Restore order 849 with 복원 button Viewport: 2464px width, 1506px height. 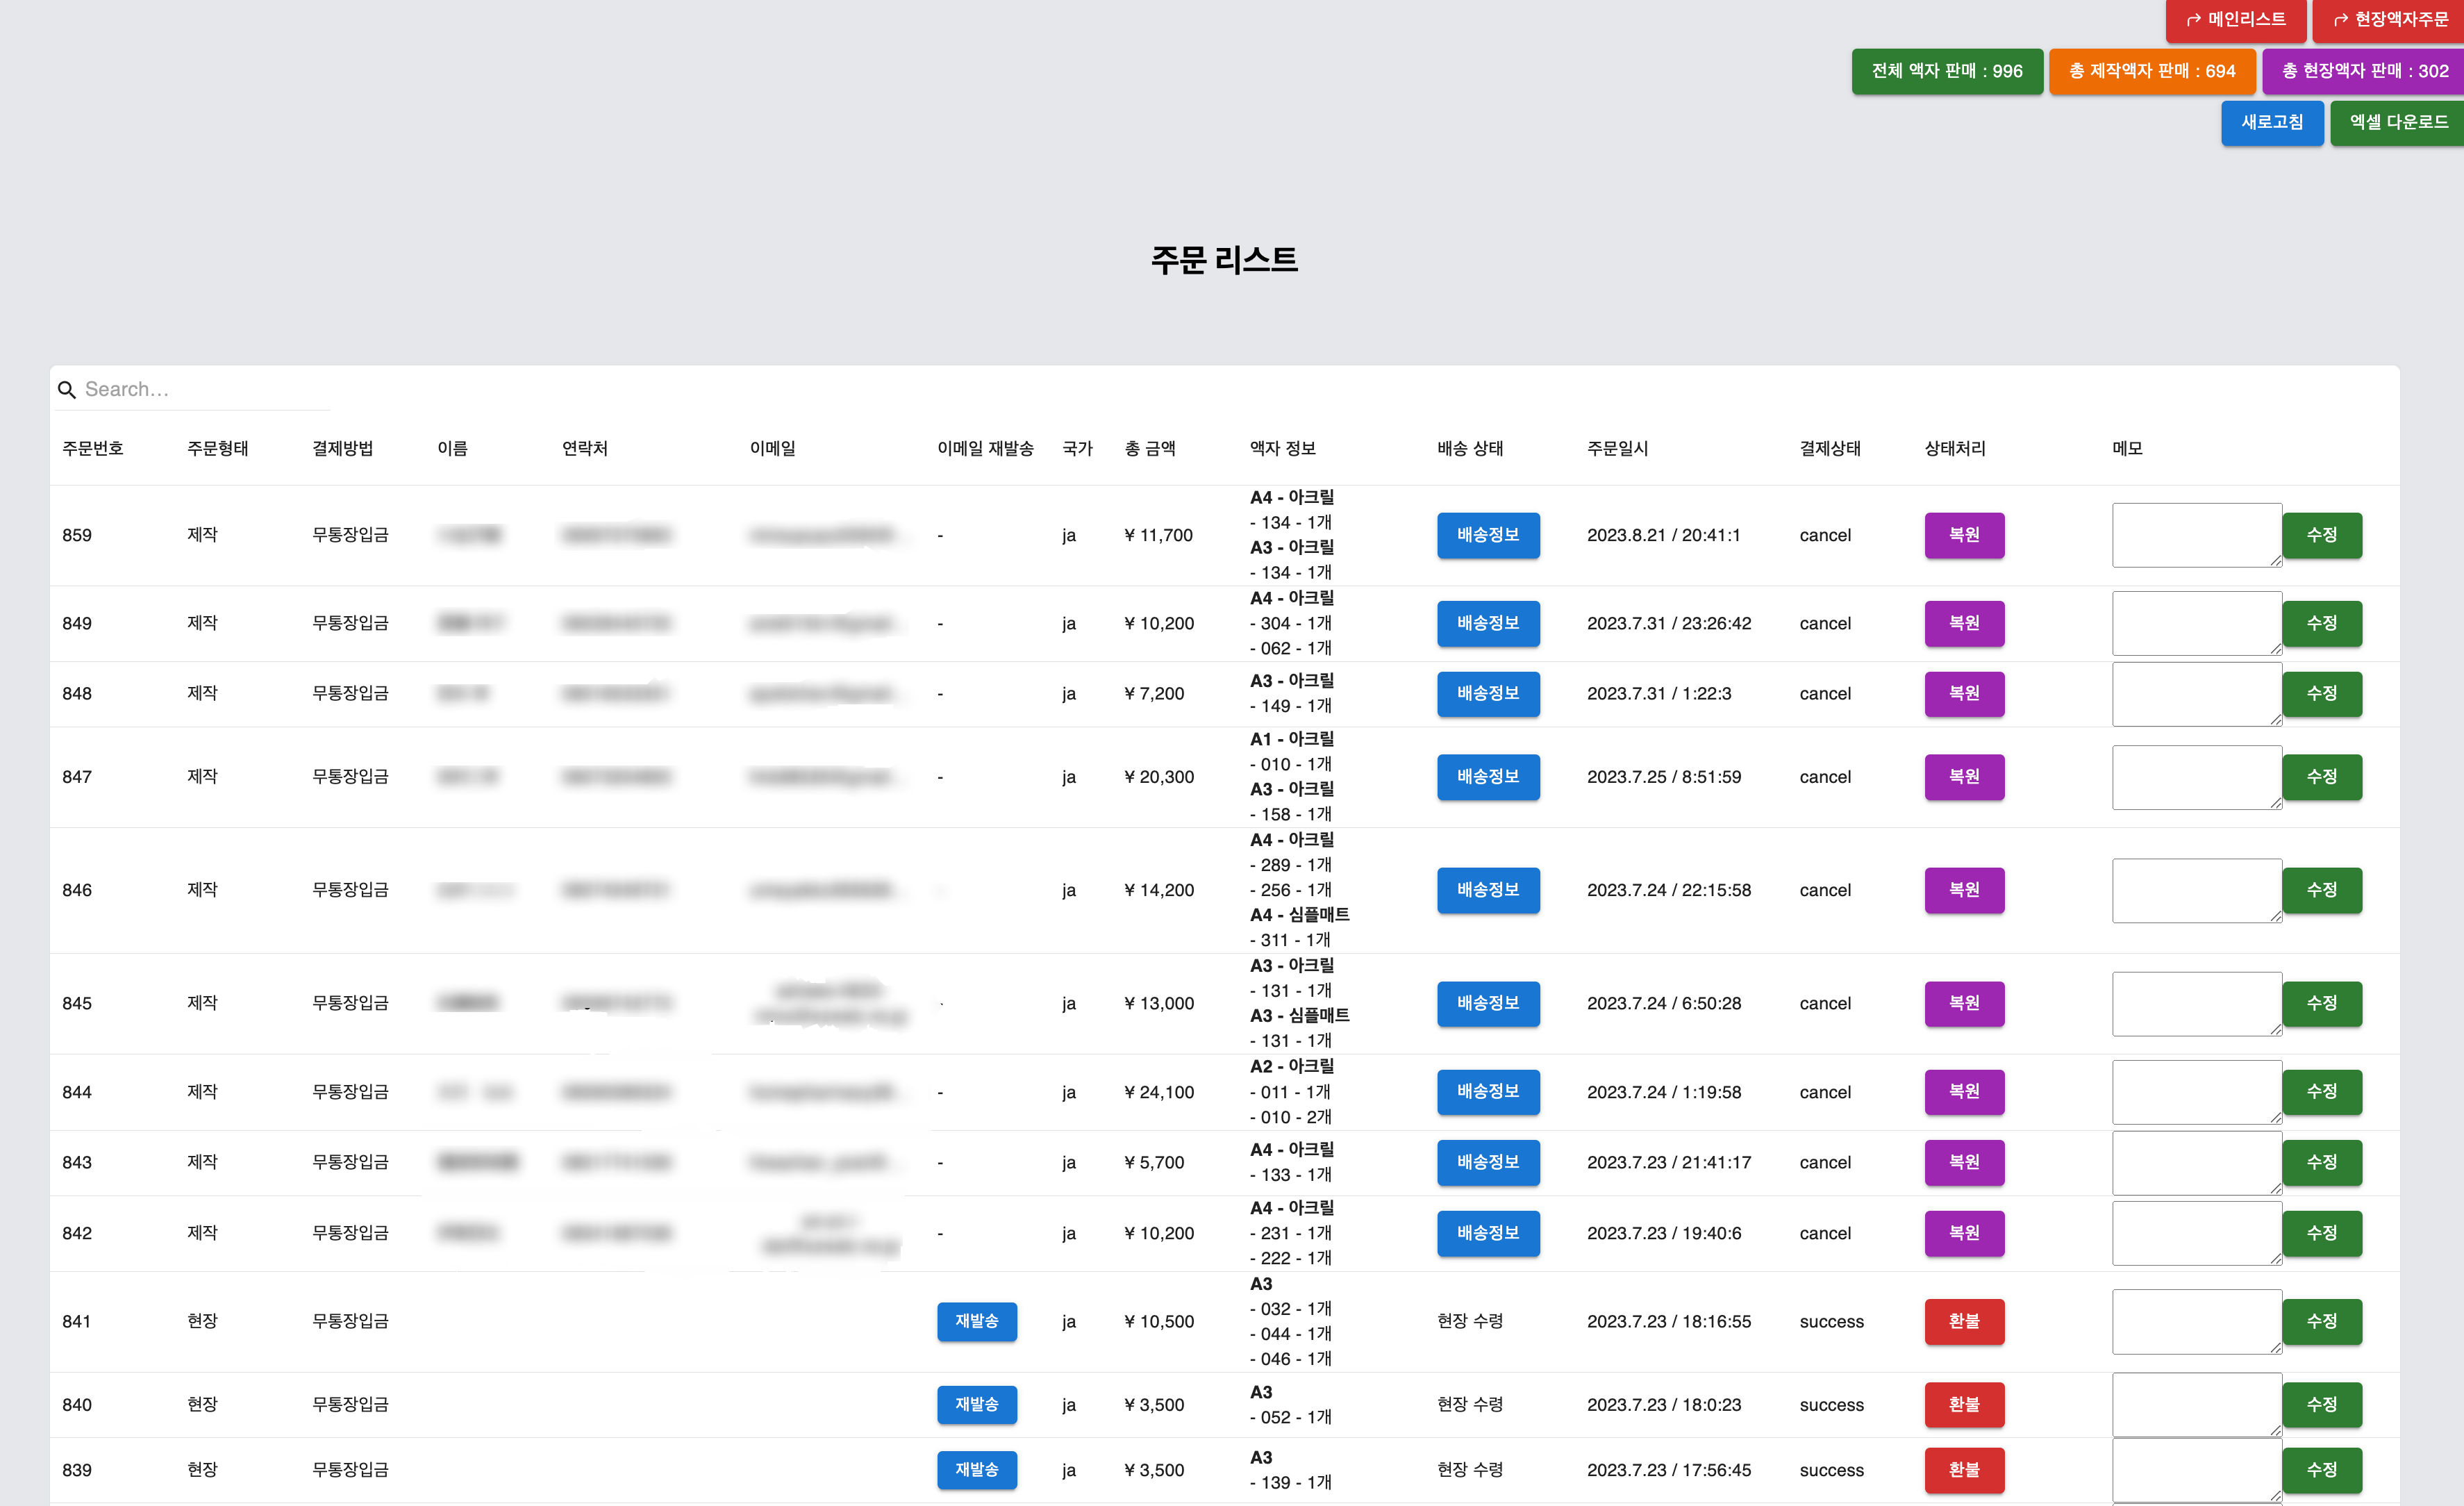pyautogui.click(x=1963, y=623)
